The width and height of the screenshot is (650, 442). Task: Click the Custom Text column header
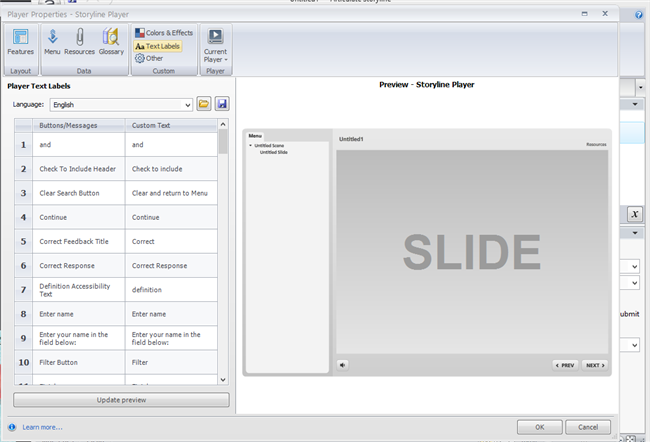coord(171,125)
